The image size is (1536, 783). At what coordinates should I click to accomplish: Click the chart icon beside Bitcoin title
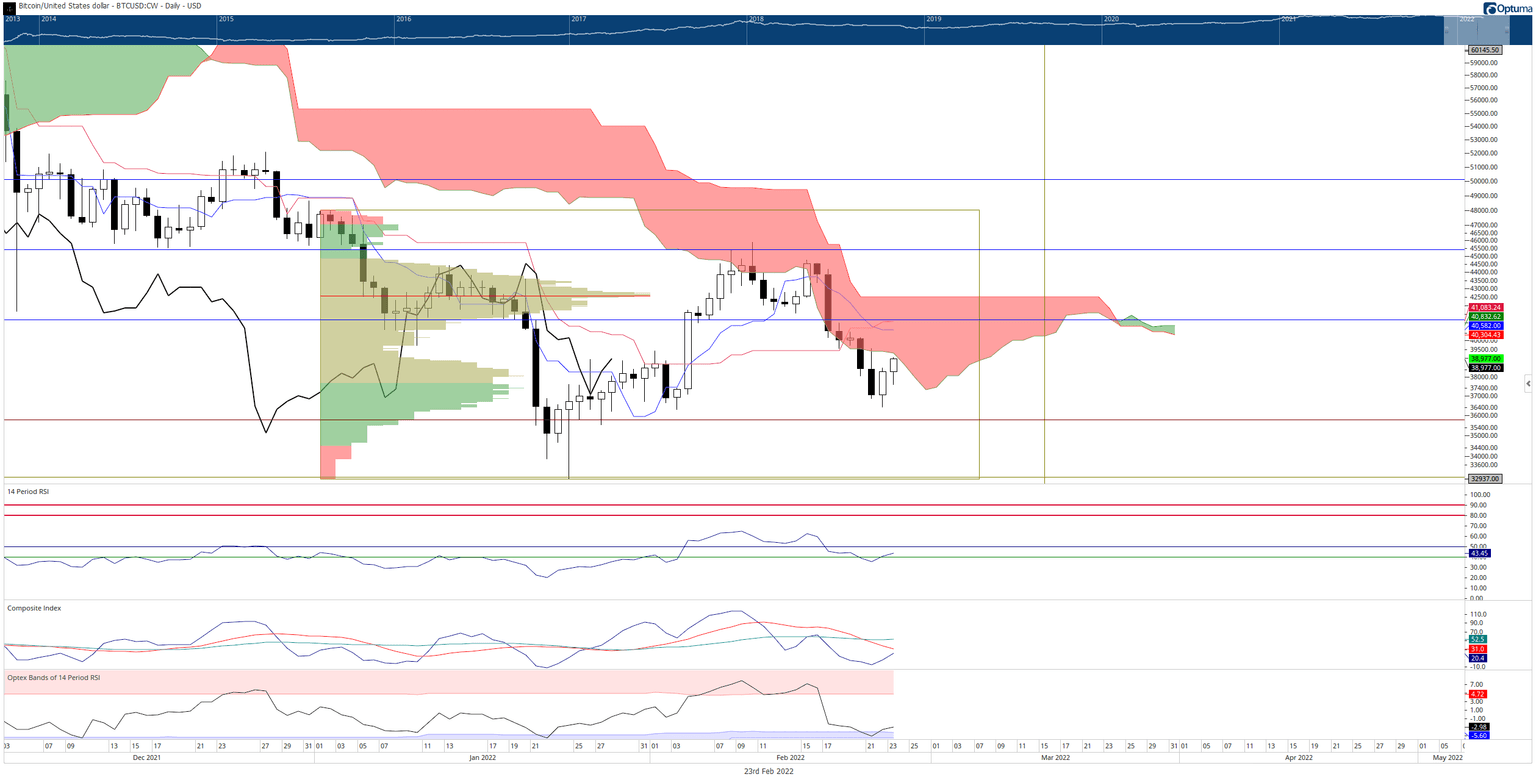(10, 6)
